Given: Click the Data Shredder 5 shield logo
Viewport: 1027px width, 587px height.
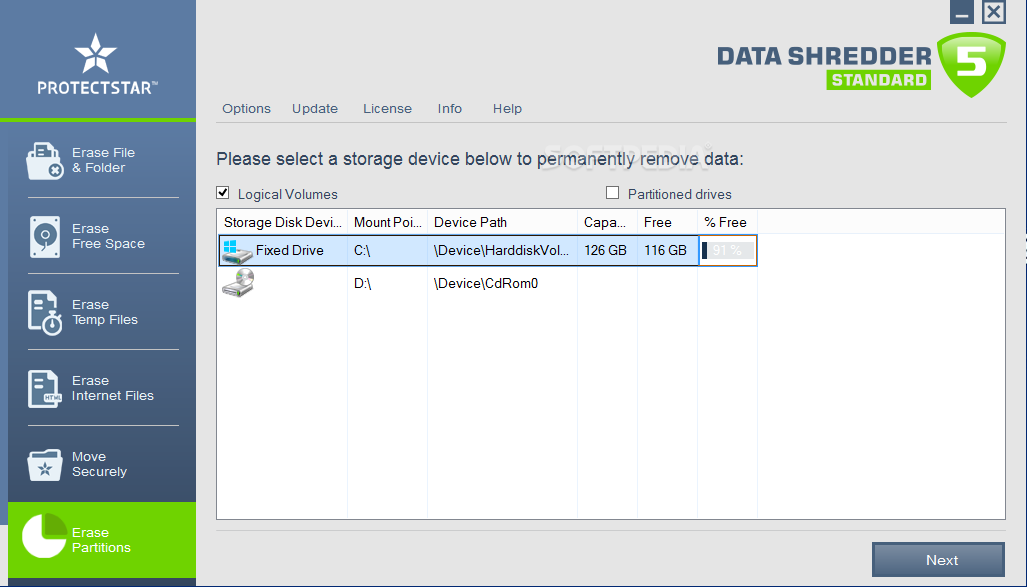Looking at the screenshot, I should pos(971,64).
